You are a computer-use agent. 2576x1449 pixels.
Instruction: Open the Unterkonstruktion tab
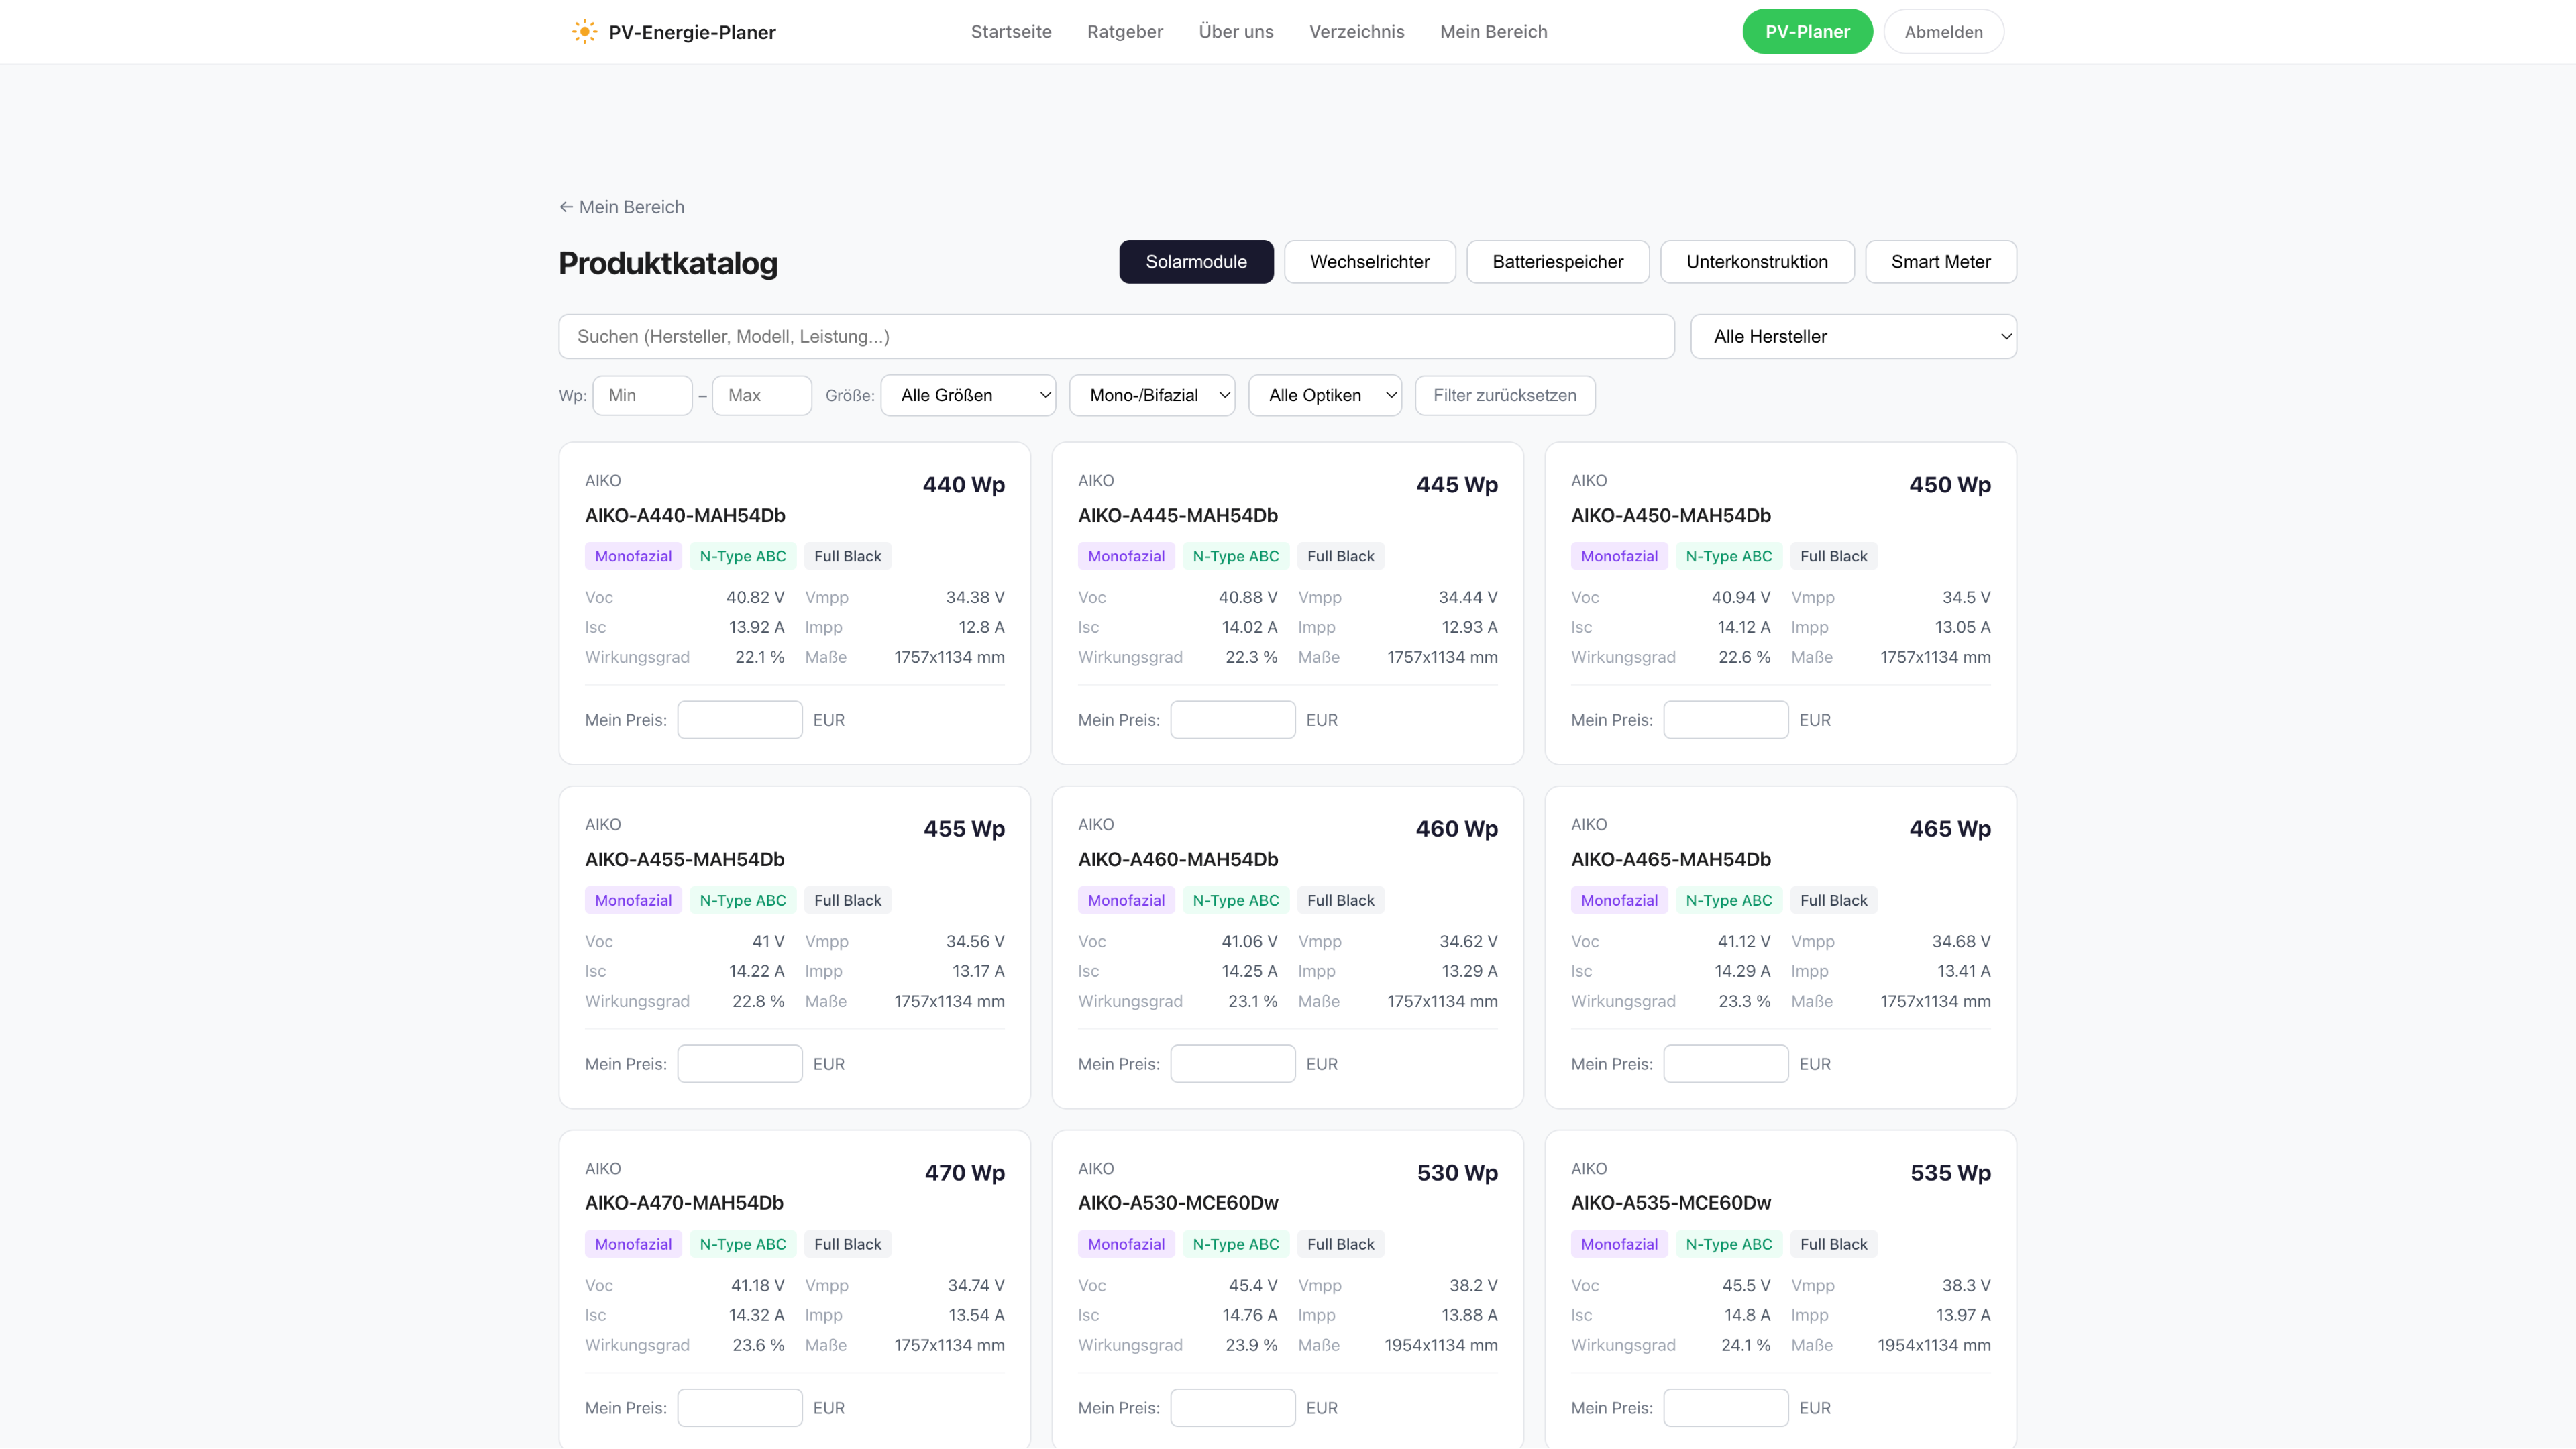(1756, 262)
